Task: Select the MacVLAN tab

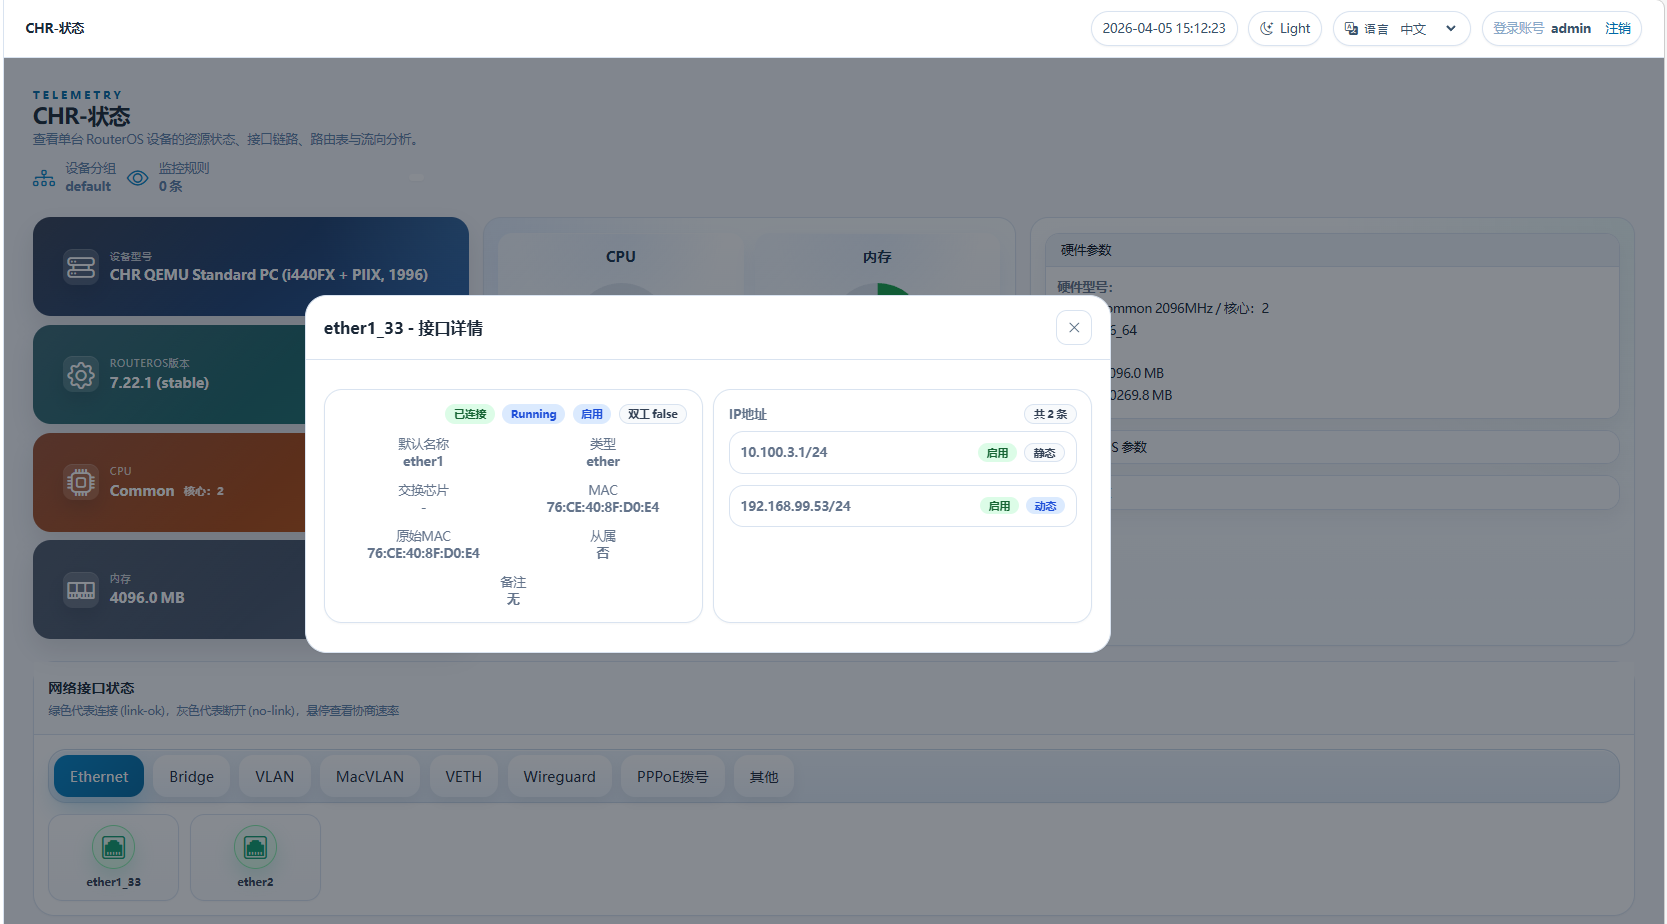Action: pos(370,777)
